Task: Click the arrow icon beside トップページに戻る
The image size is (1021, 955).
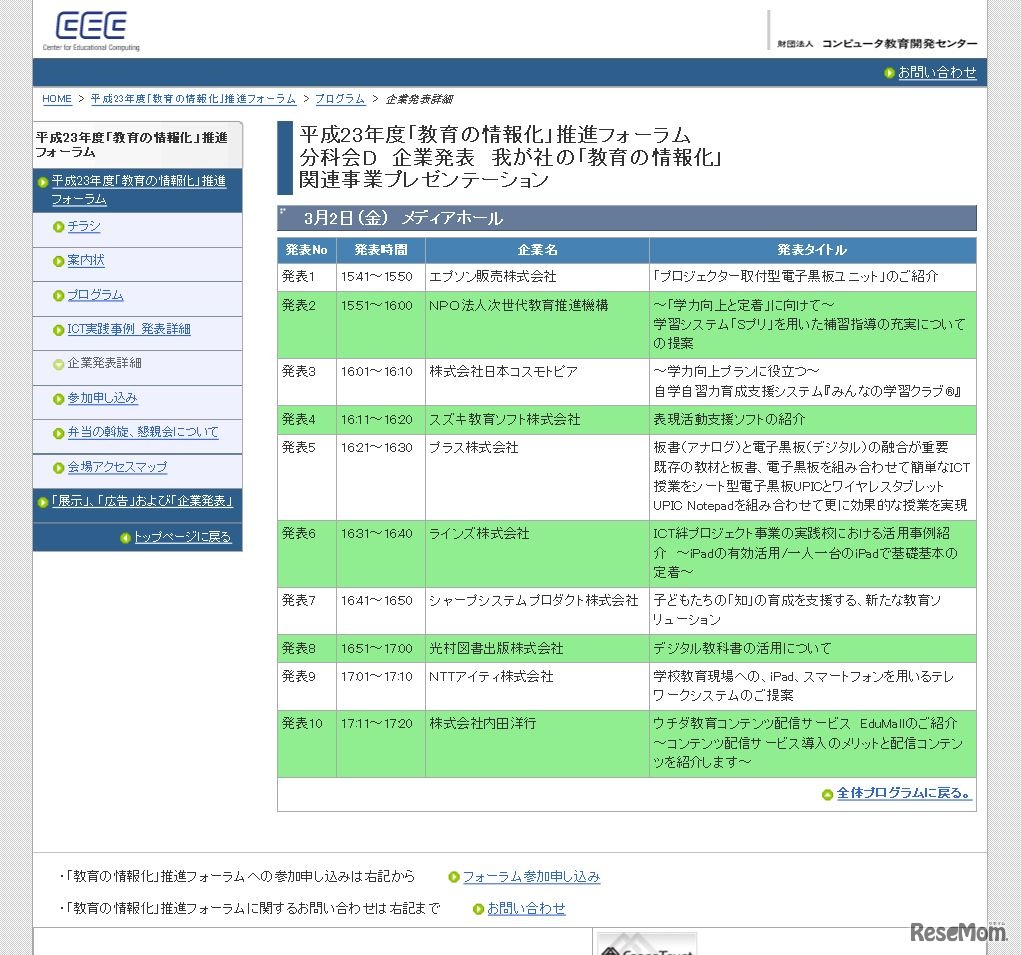Action: [x=126, y=536]
